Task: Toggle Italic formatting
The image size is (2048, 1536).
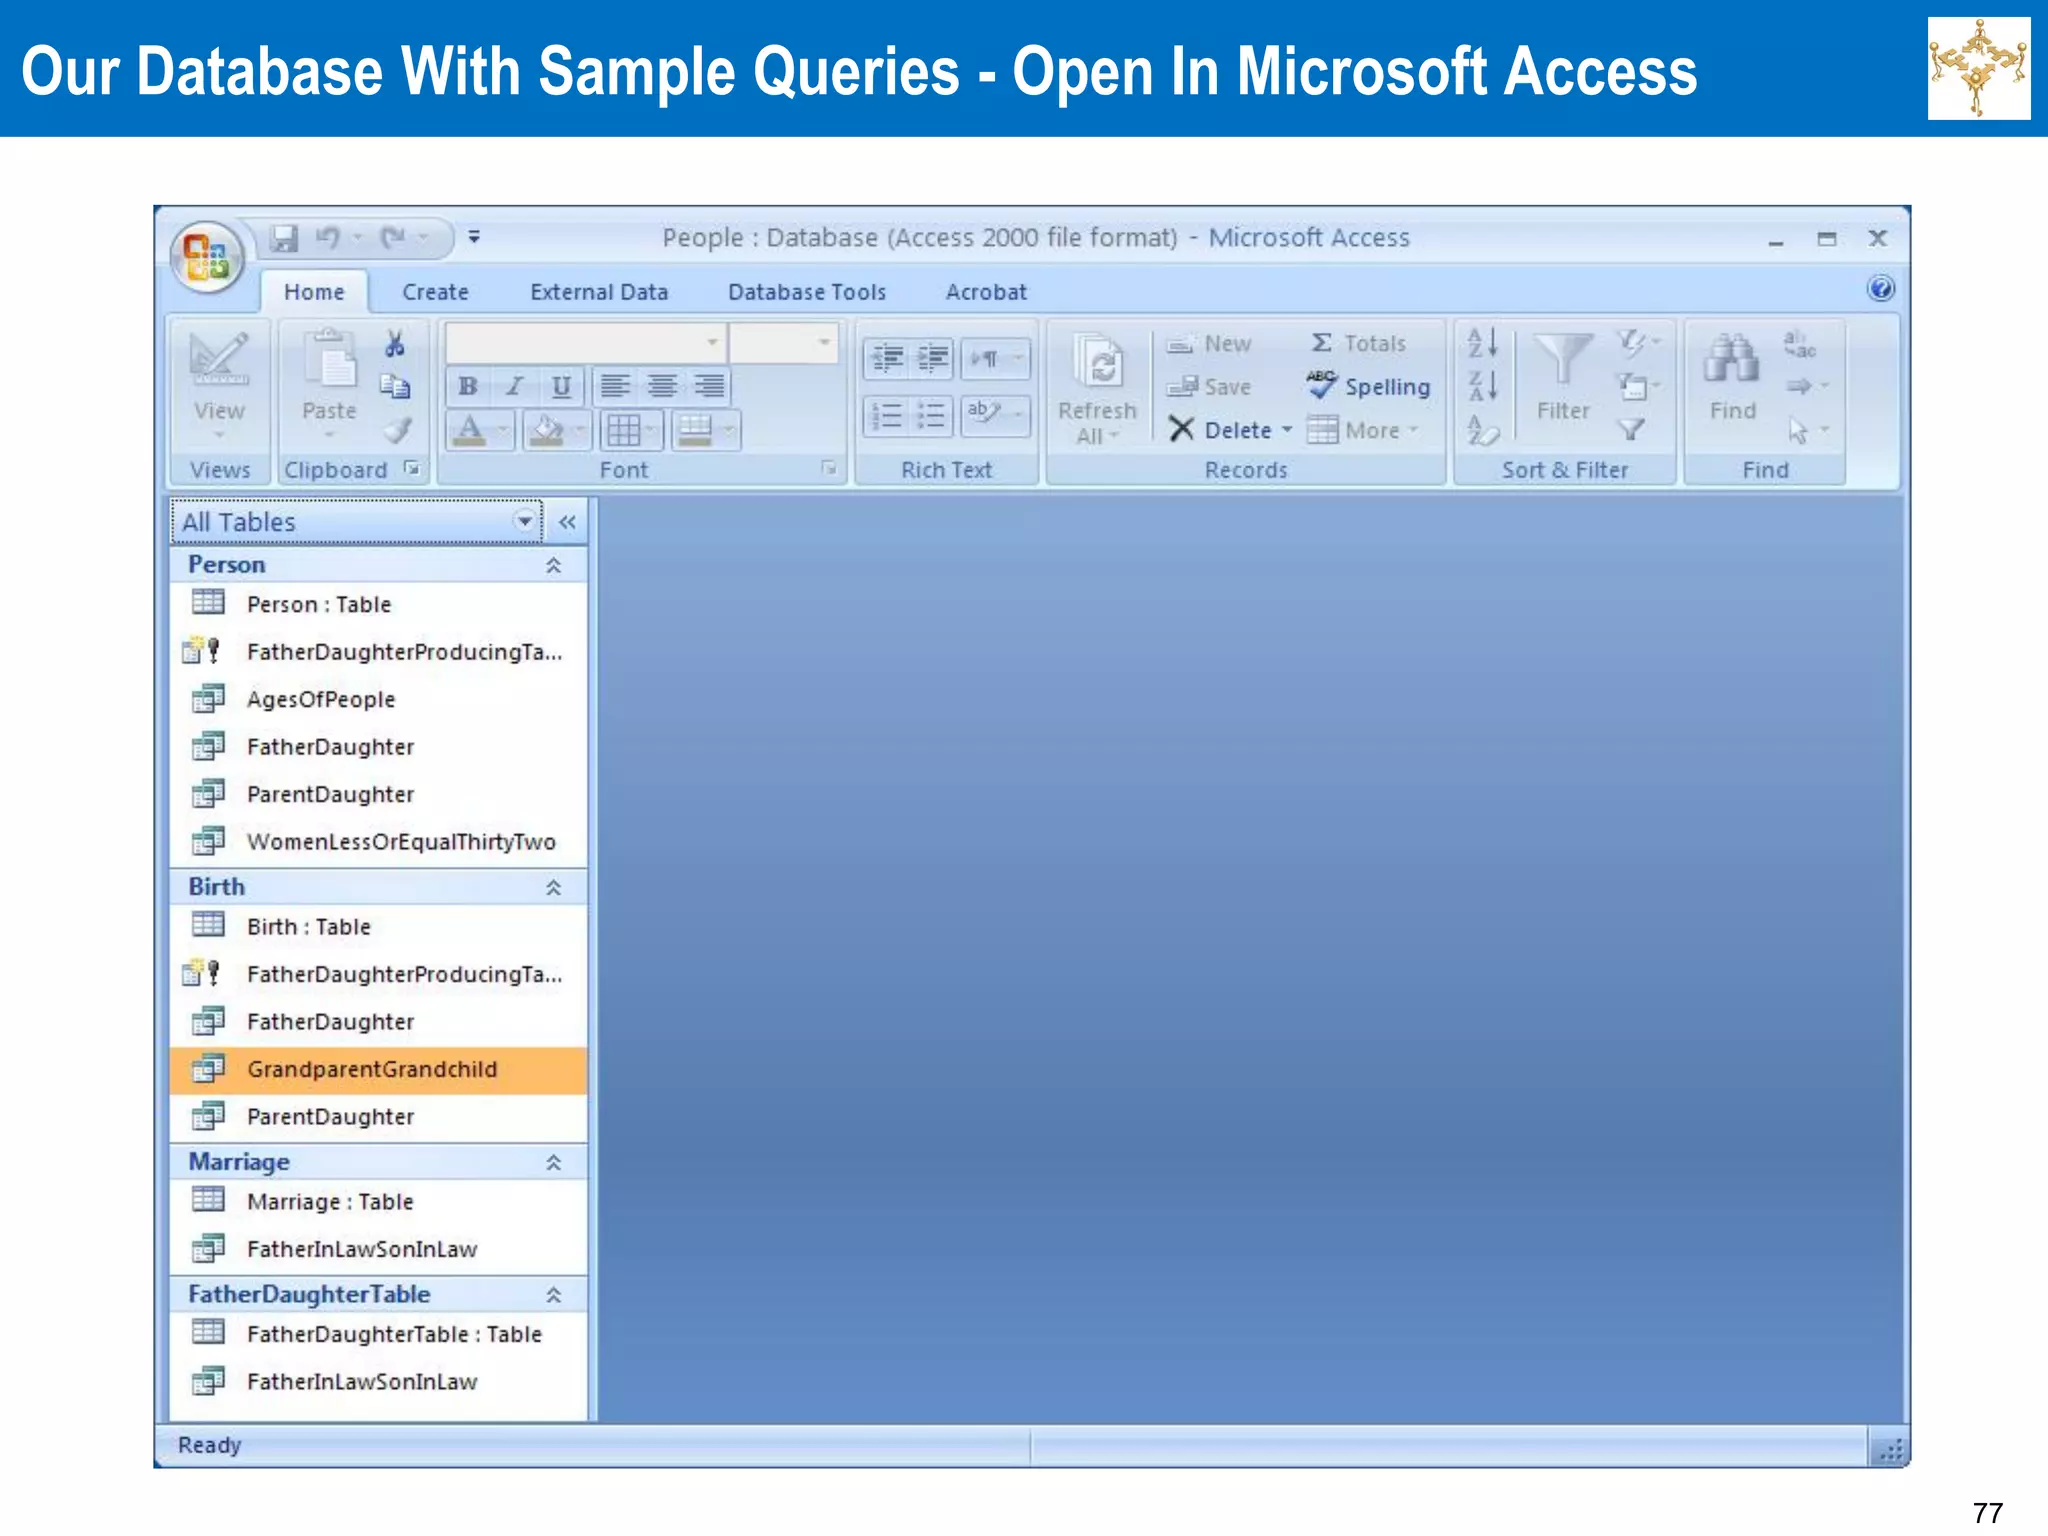Action: tap(514, 386)
